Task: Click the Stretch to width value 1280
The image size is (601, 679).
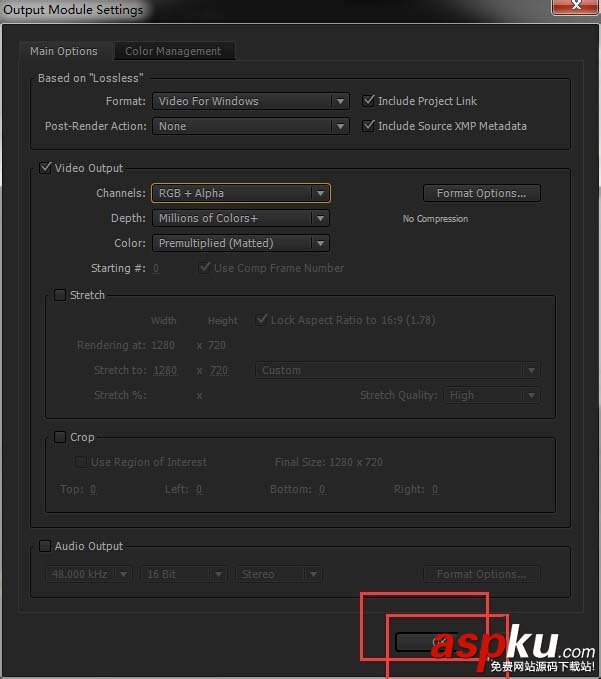Action: [165, 371]
